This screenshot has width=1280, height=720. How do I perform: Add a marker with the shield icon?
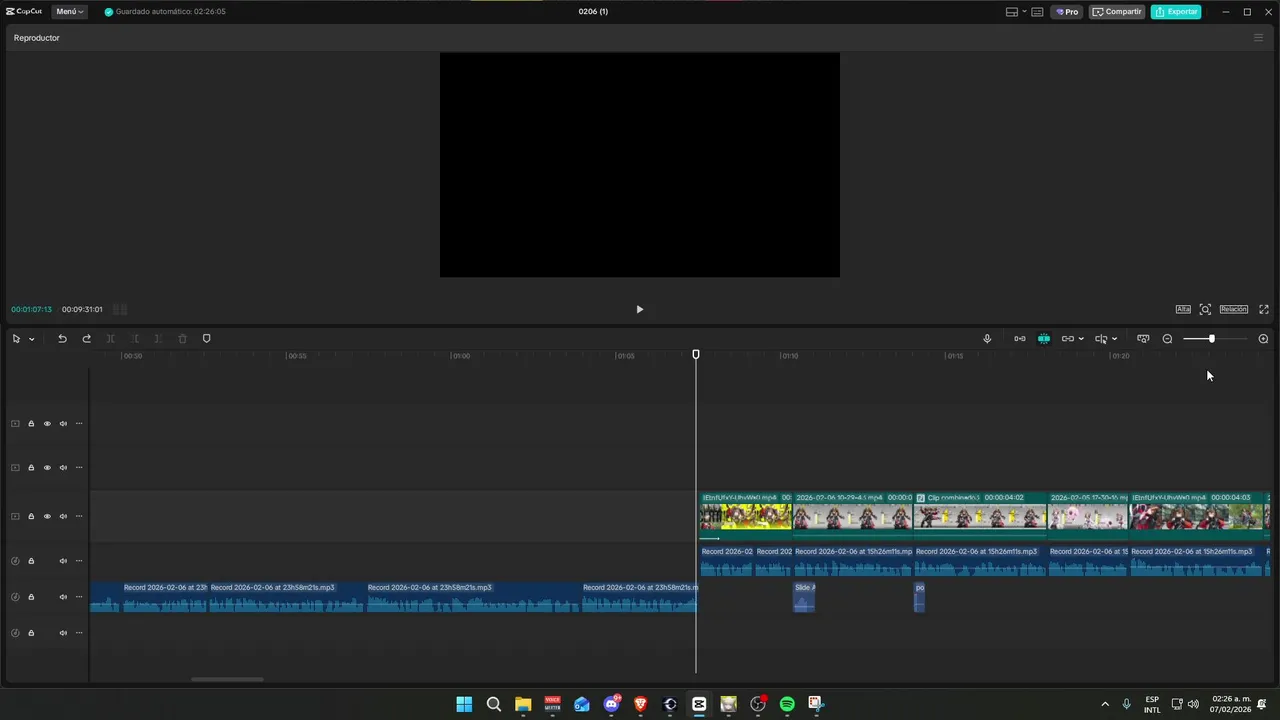(x=207, y=339)
